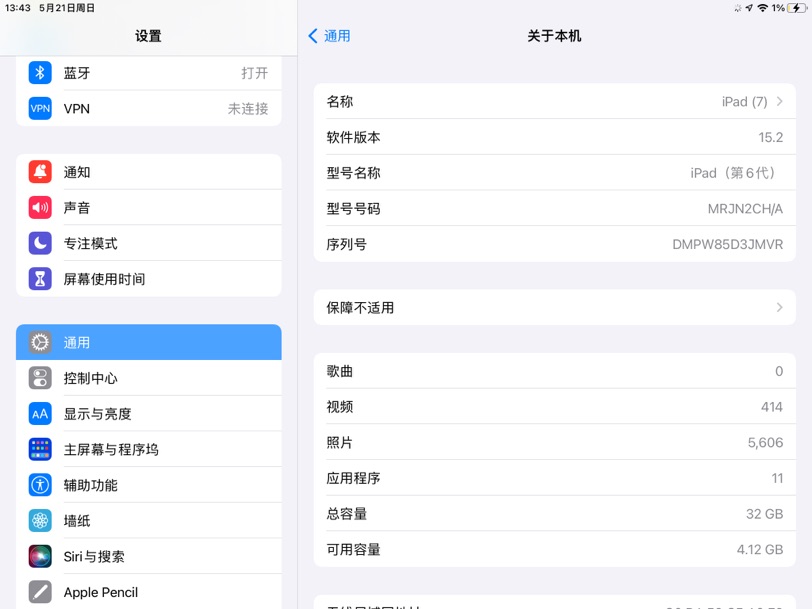The image size is (812, 609).
Task: Select the Sounds speaker icon
Action: pyautogui.click(x=40, y=208)
